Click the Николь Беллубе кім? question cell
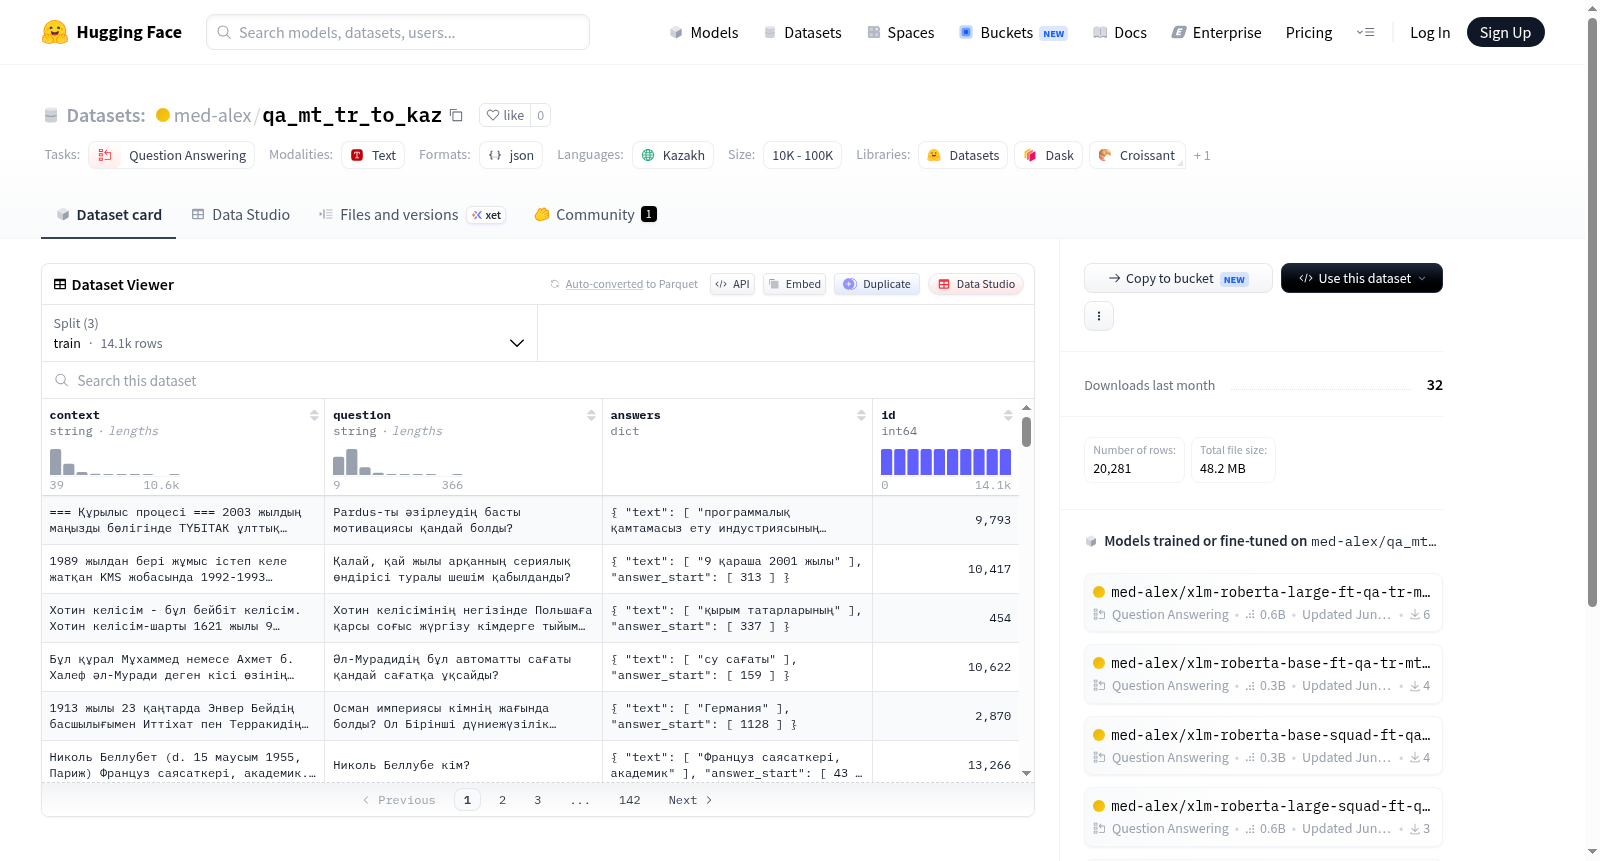This screenshot has height=861, width=1600. (463, 765)
